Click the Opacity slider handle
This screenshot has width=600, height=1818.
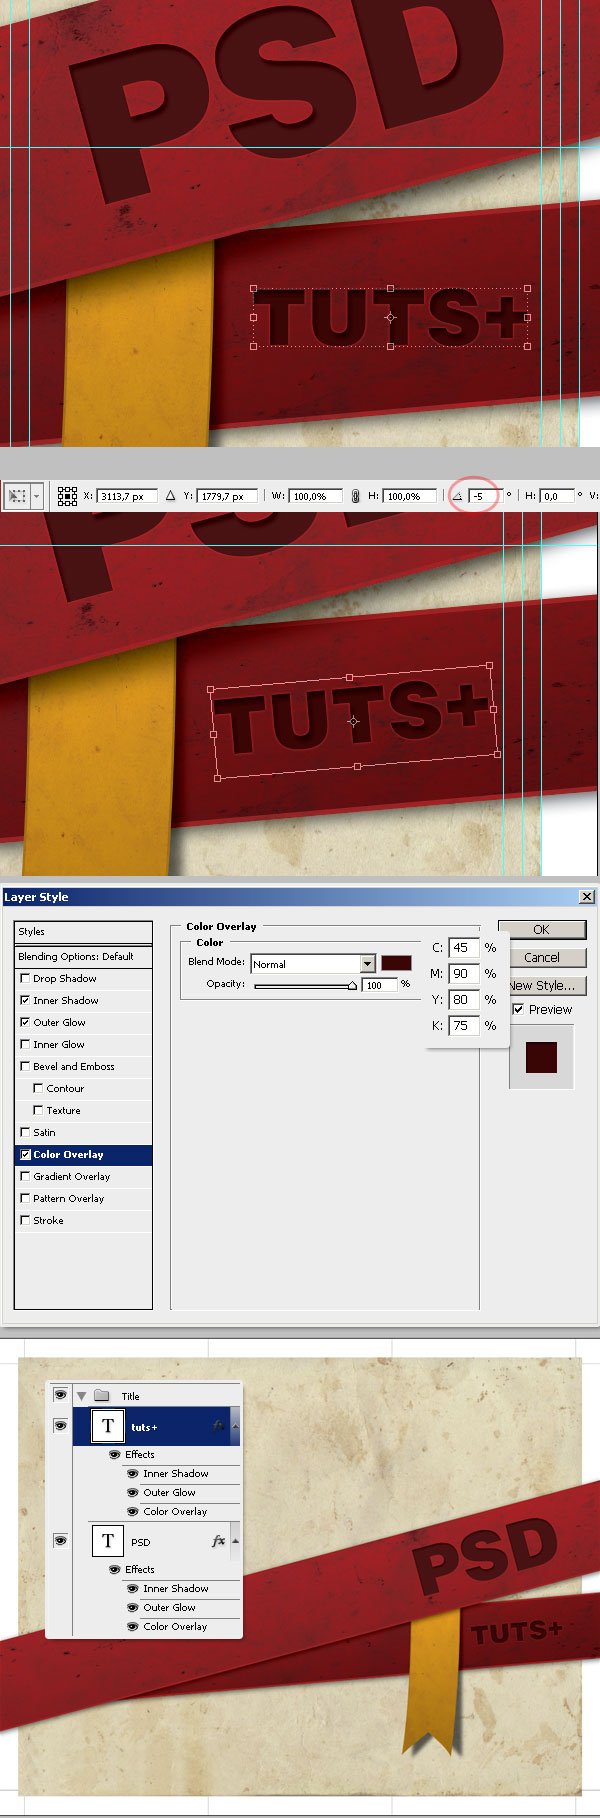[x=352, y=986]
